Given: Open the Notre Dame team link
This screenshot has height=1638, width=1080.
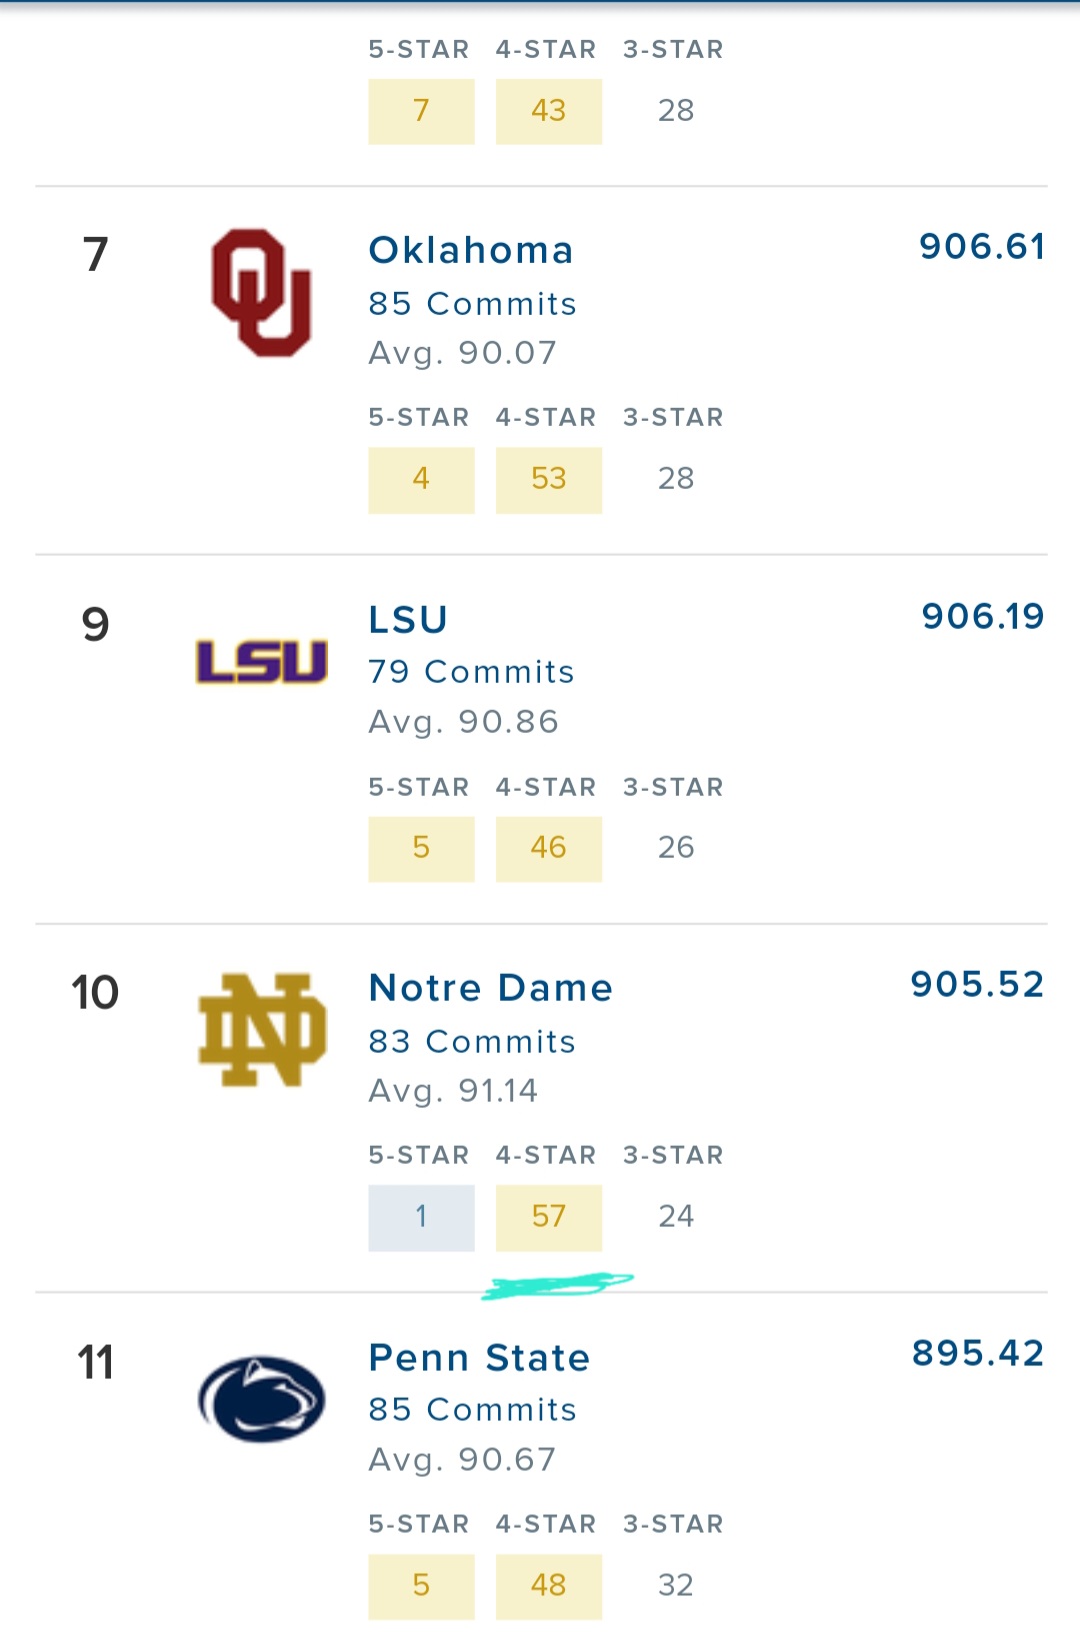Looking at the screenshot, I should (490, 988).
